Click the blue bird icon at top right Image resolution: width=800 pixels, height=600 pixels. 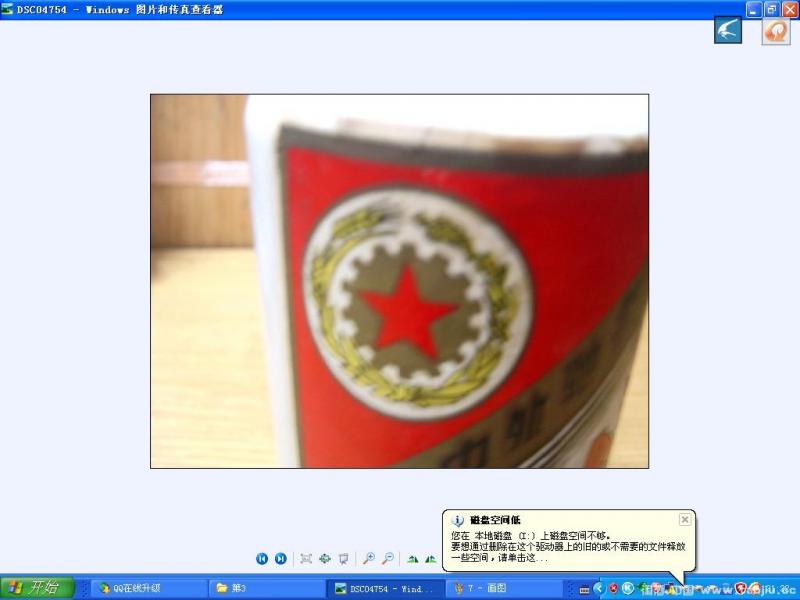pyautogui.click(x=728, y=30)
